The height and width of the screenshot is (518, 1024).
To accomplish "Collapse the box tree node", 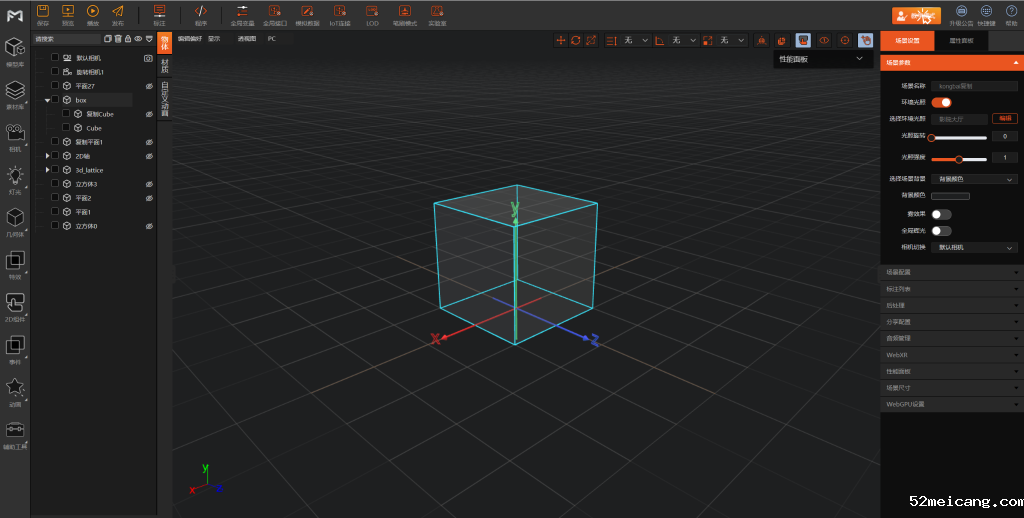I will pos(47,101).
